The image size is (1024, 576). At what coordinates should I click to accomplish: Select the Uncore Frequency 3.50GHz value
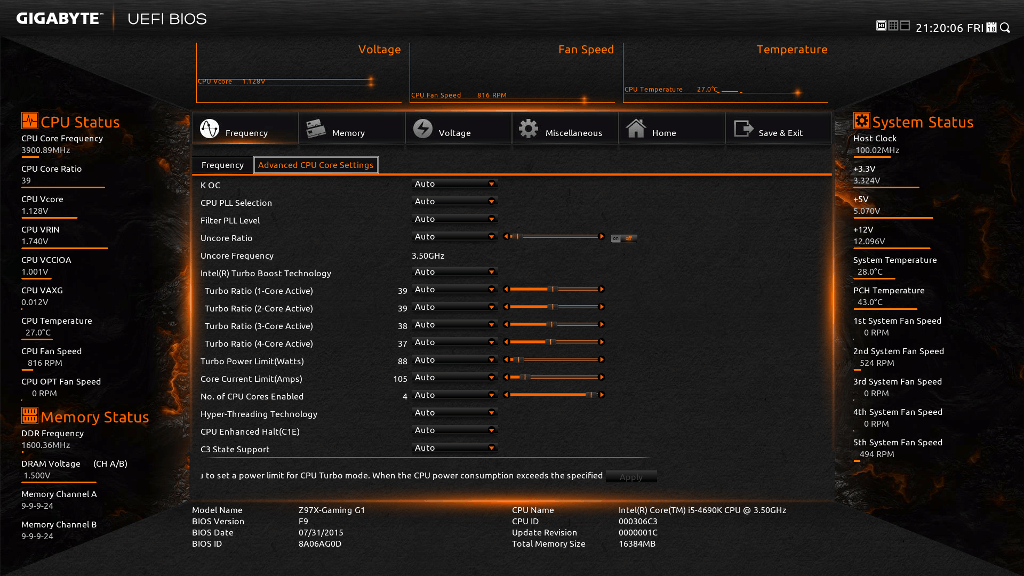pos(428,256)
